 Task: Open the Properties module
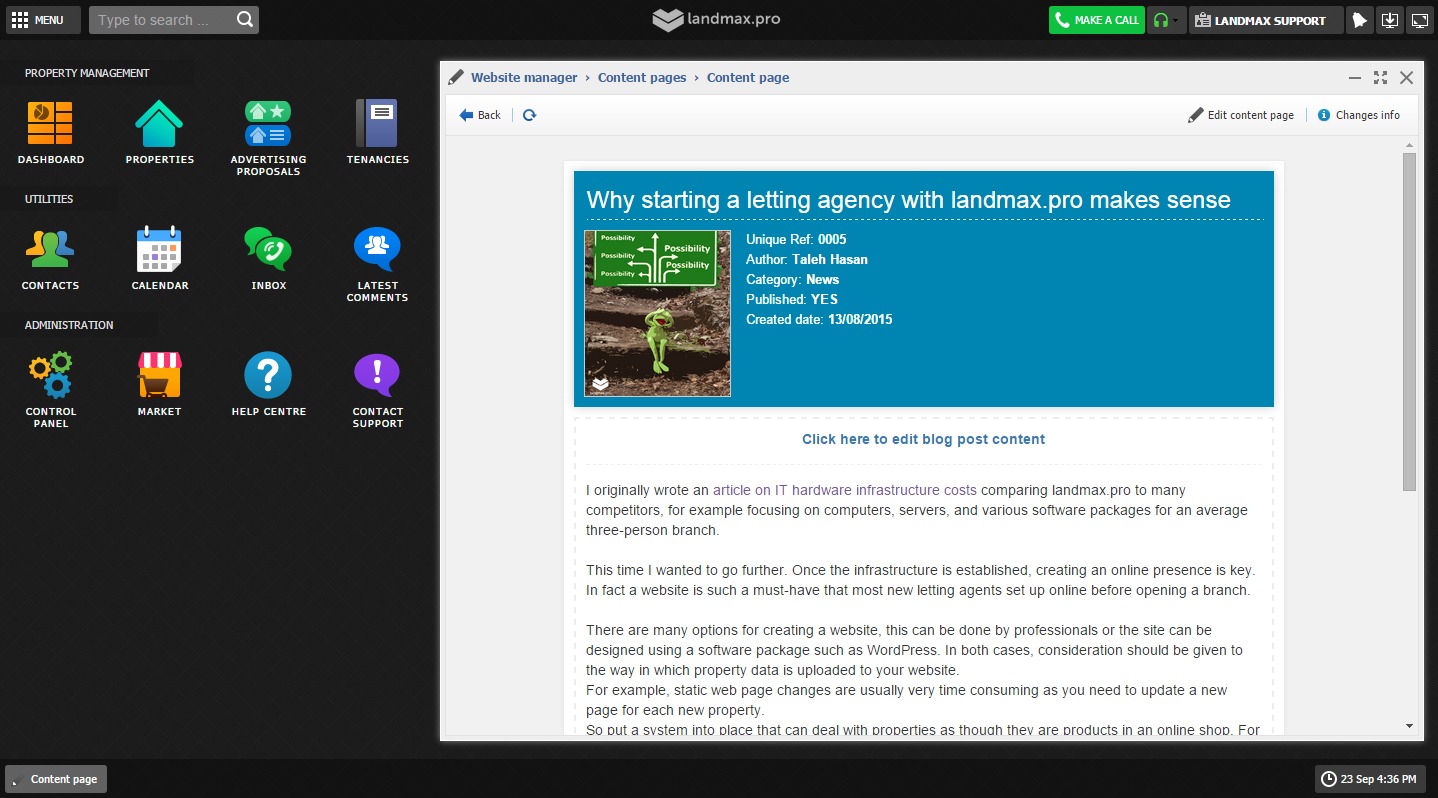point(159,124)
